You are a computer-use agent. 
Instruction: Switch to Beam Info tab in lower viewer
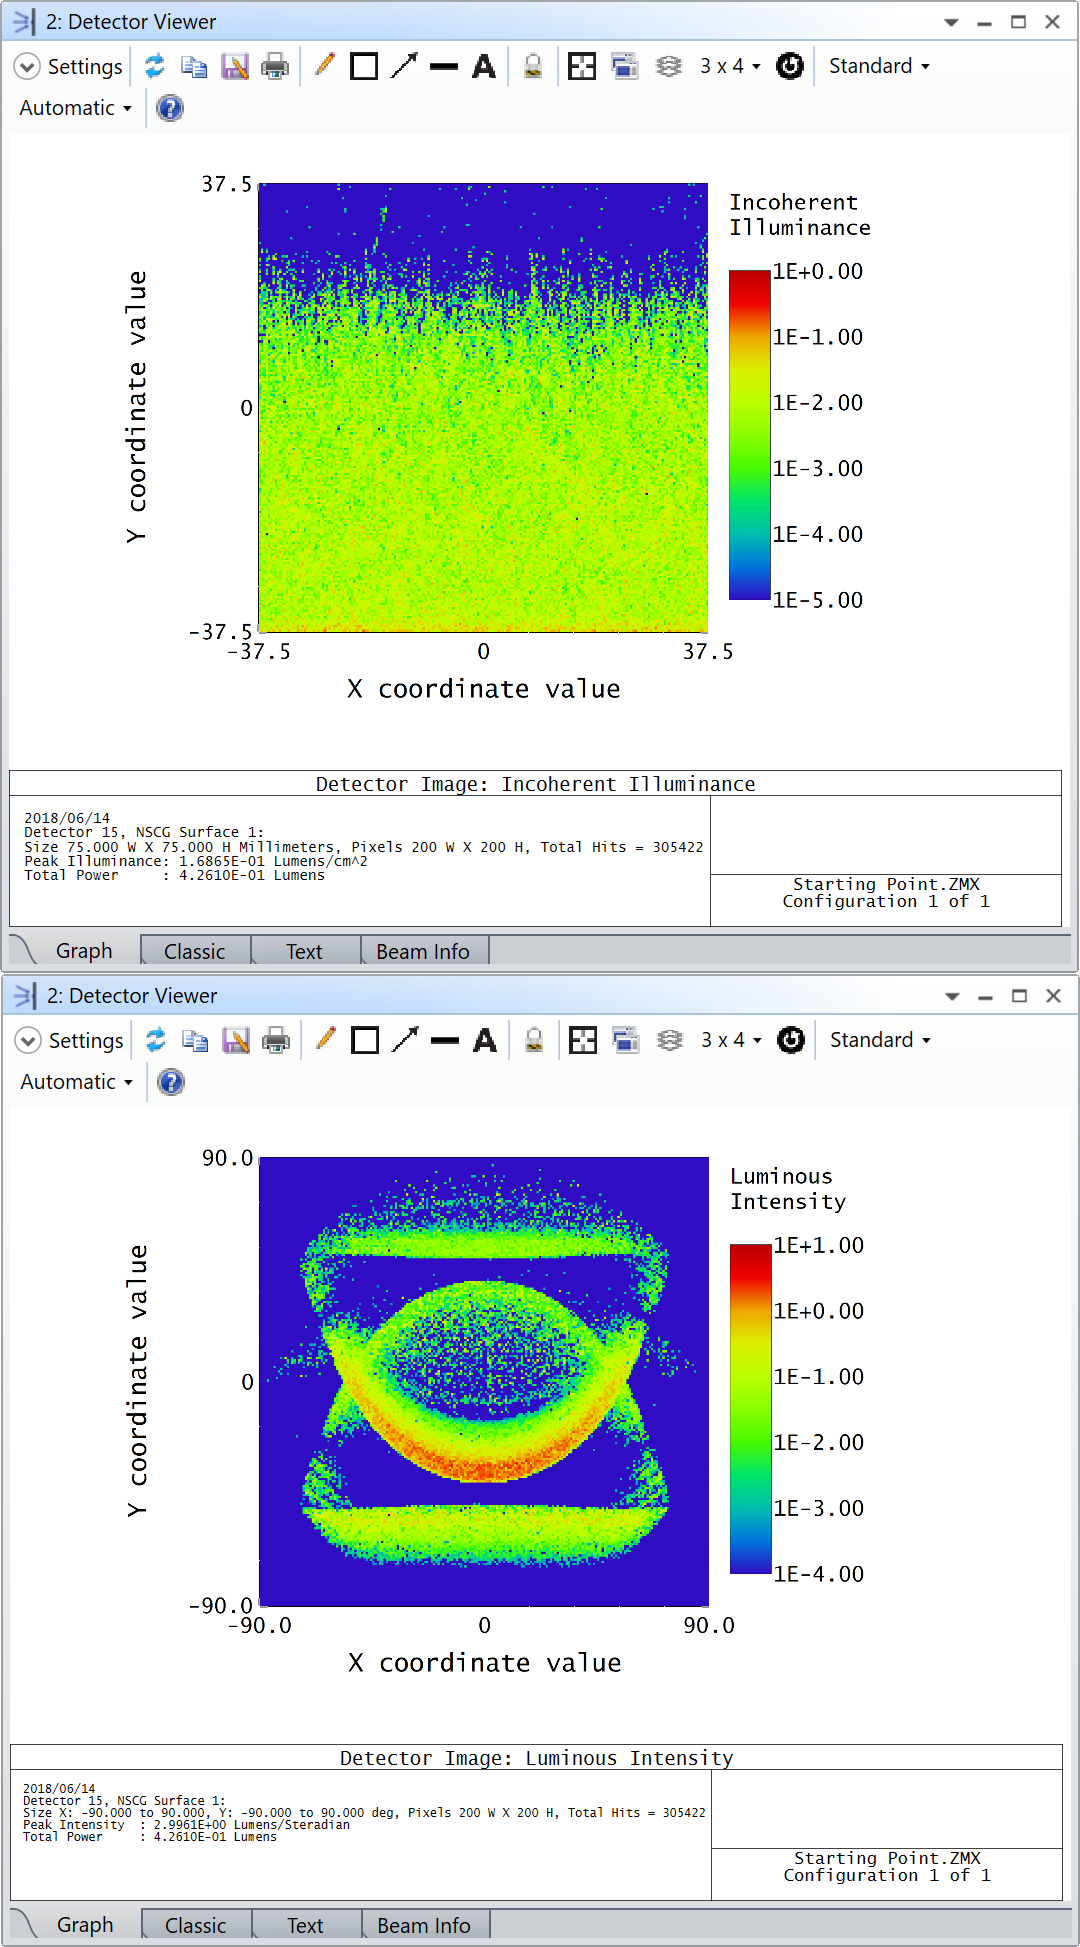(424, 1925)
